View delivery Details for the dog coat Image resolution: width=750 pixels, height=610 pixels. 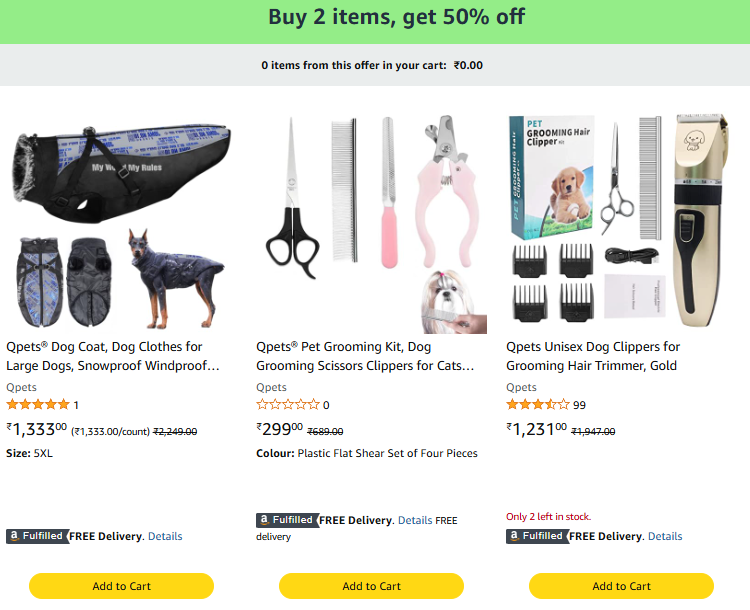(x=165, y=536)
